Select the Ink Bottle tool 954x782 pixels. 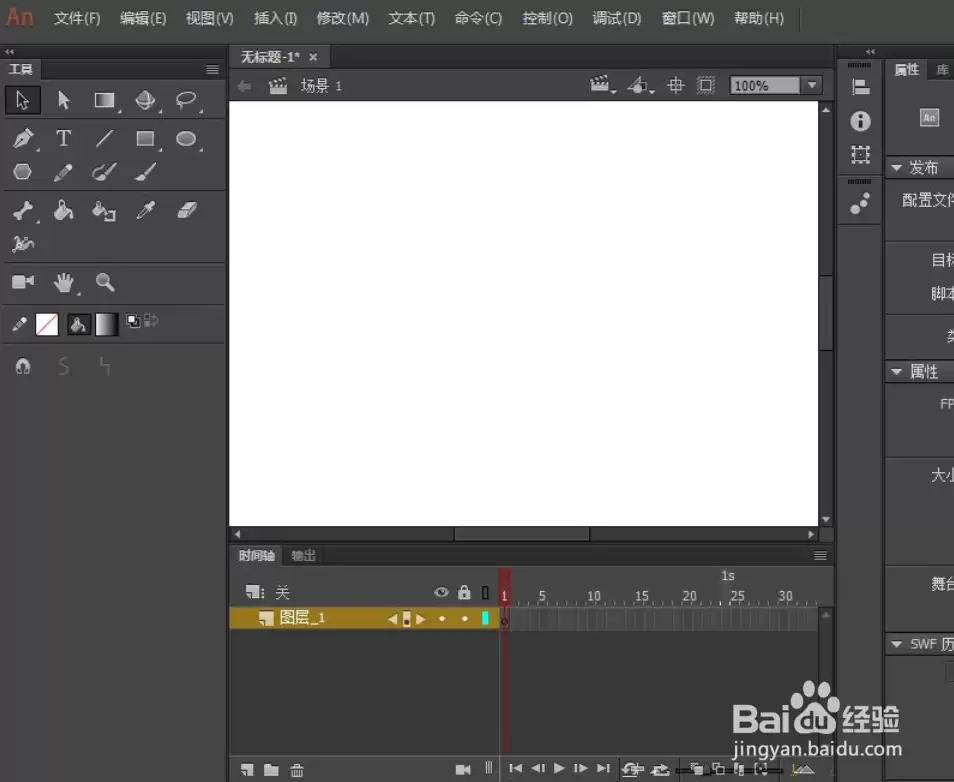pos(104,211)
